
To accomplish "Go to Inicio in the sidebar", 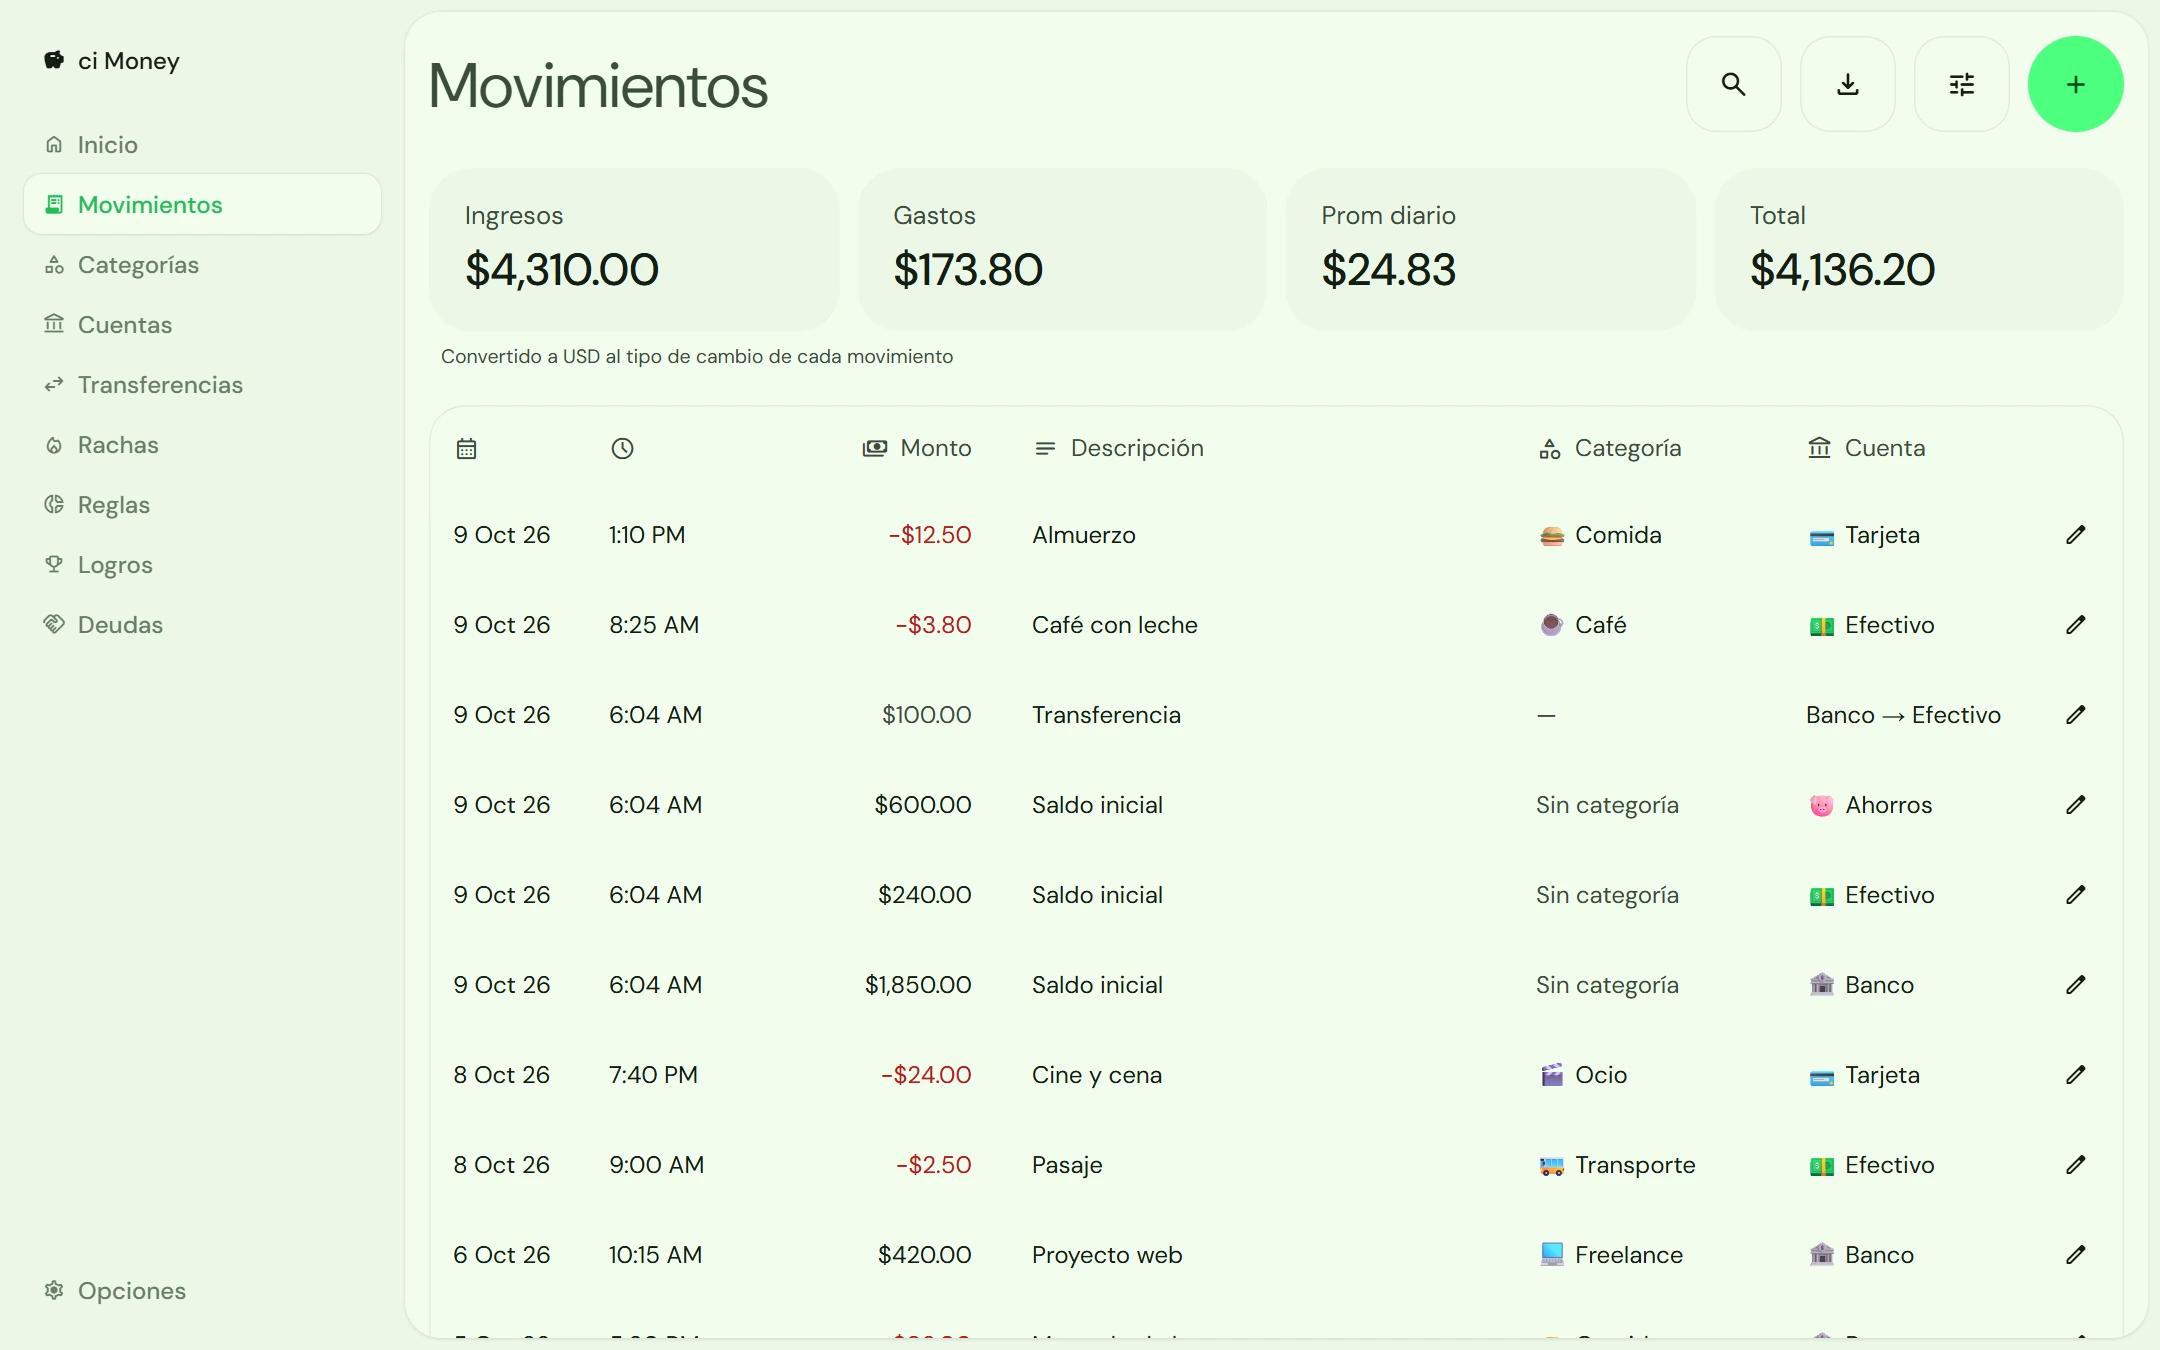I will pyautogui.click(x=202, y=145).
